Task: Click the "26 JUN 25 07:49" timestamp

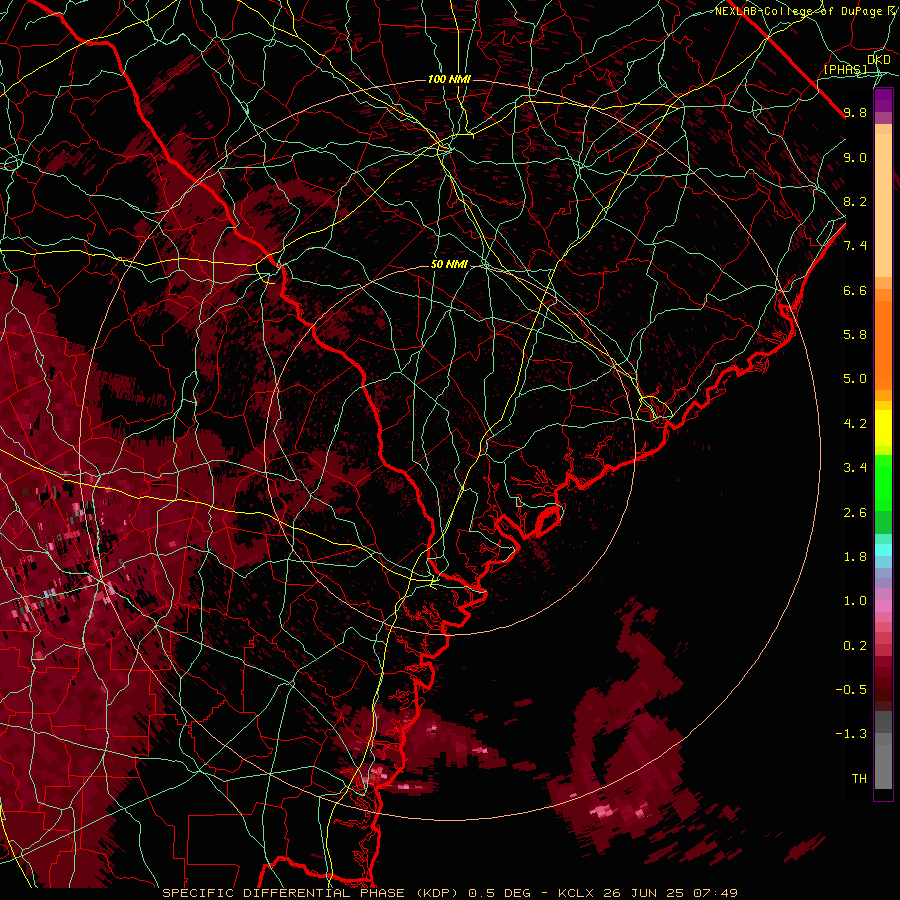Action: 670,893
